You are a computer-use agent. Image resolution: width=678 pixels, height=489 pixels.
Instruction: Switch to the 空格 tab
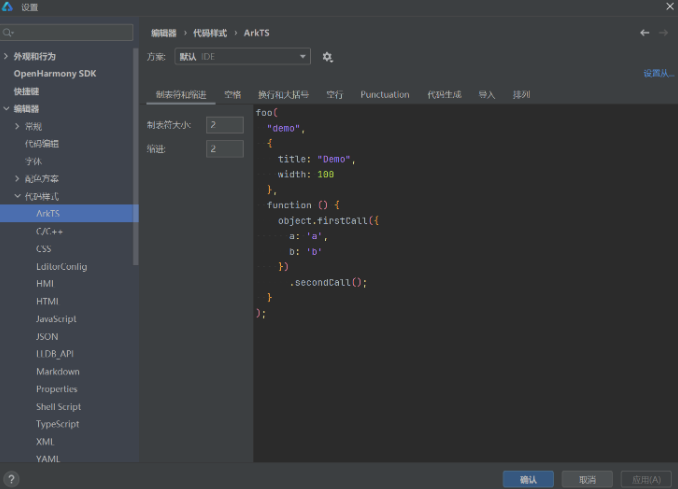tap(233, 95)
